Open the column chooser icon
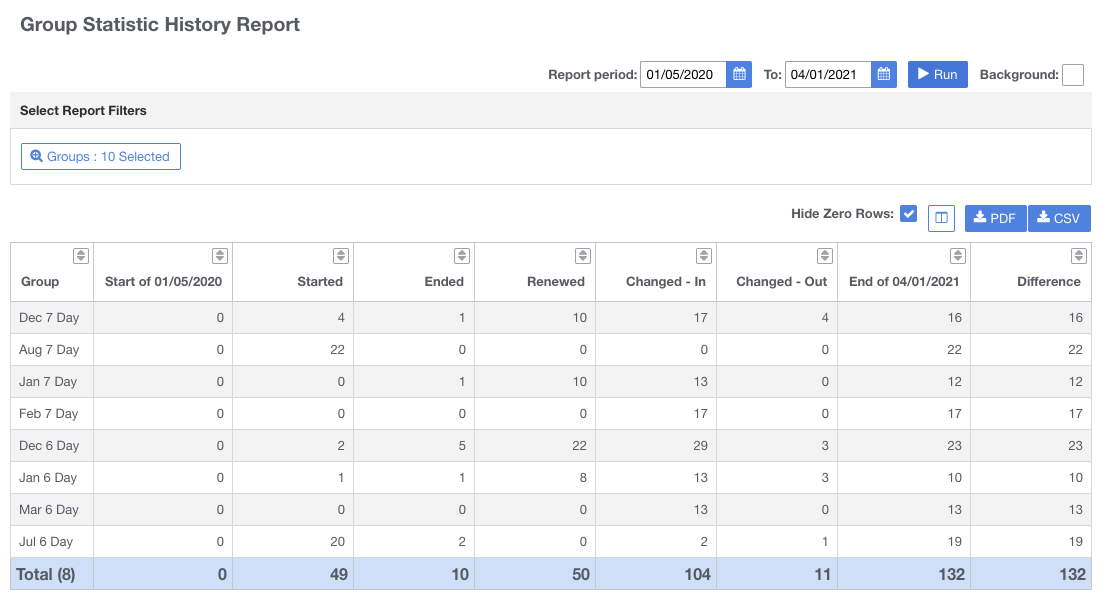This screenshot has width=1106, height=608. pos(941,218)
